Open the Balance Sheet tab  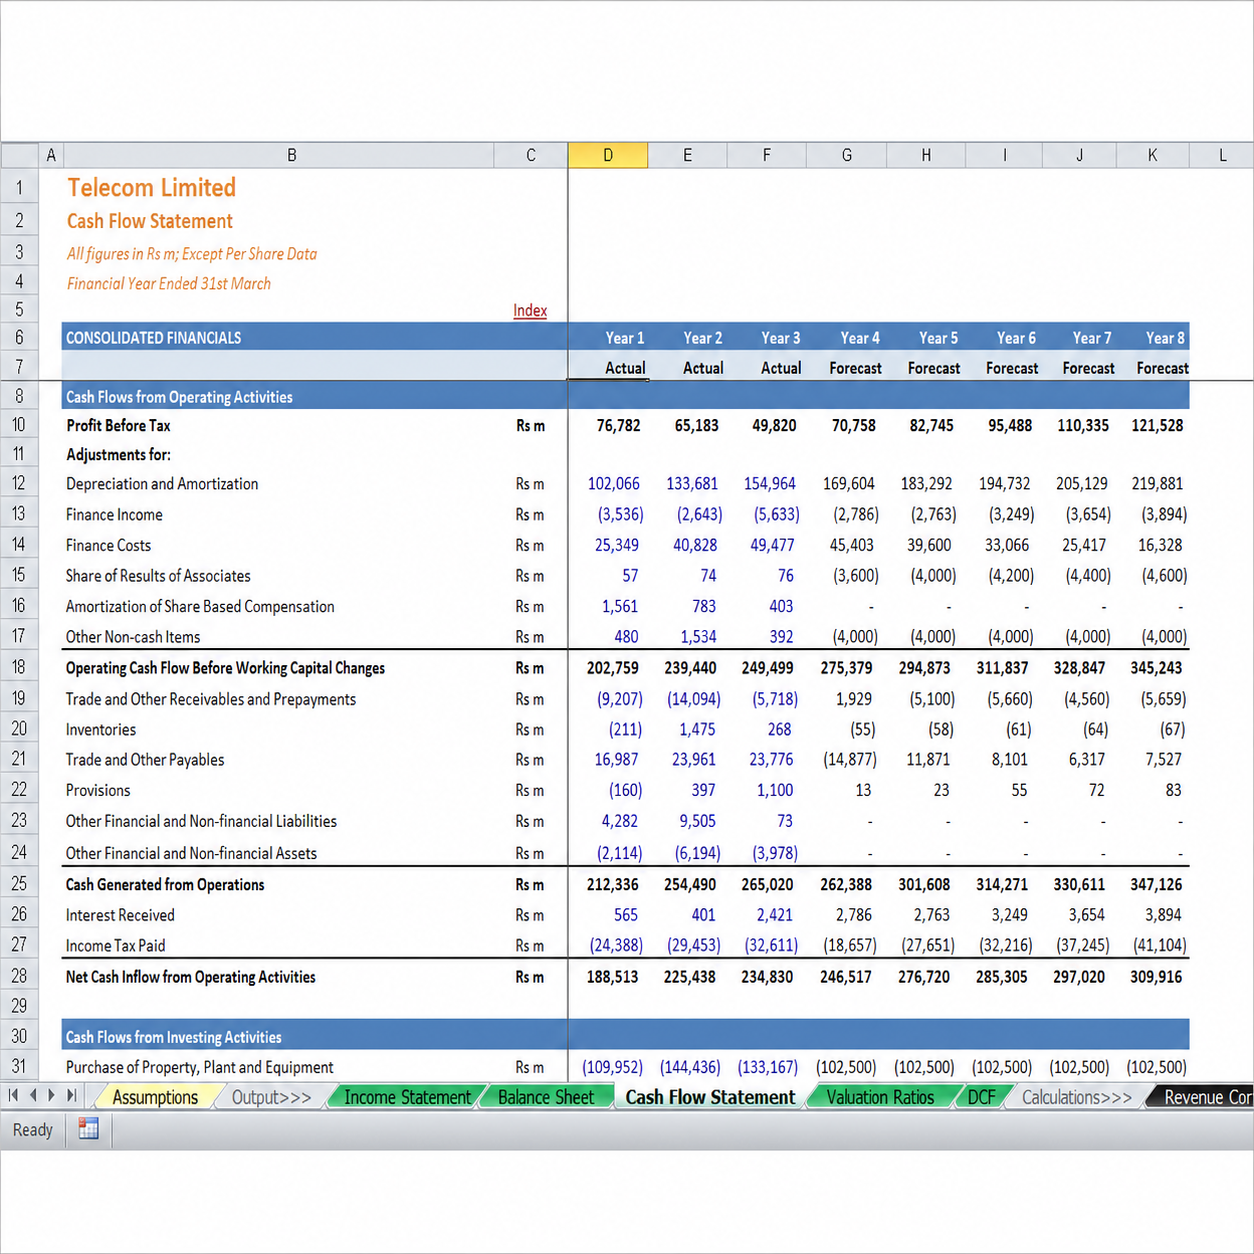(546, 1097)
